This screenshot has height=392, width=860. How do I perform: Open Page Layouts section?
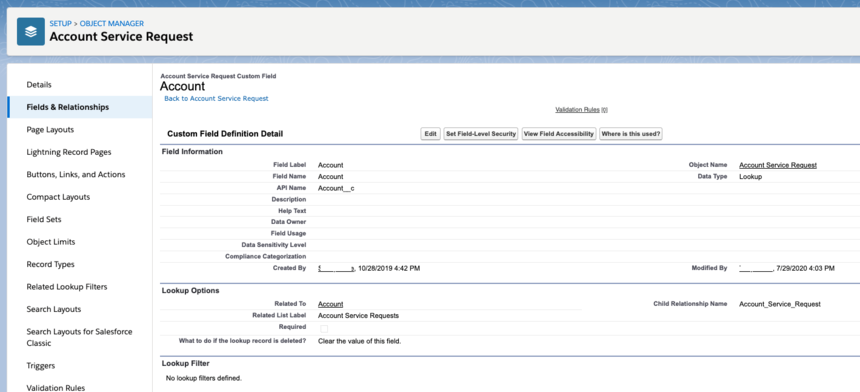click(x=50, y=130)
